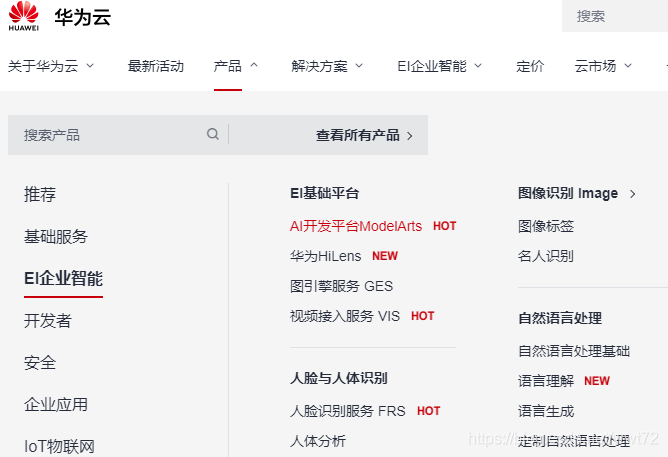The width and height of the screenshot is (668, 457).
Task: Expand the 云市场 dropdown menu
Action: pos(628,66)
